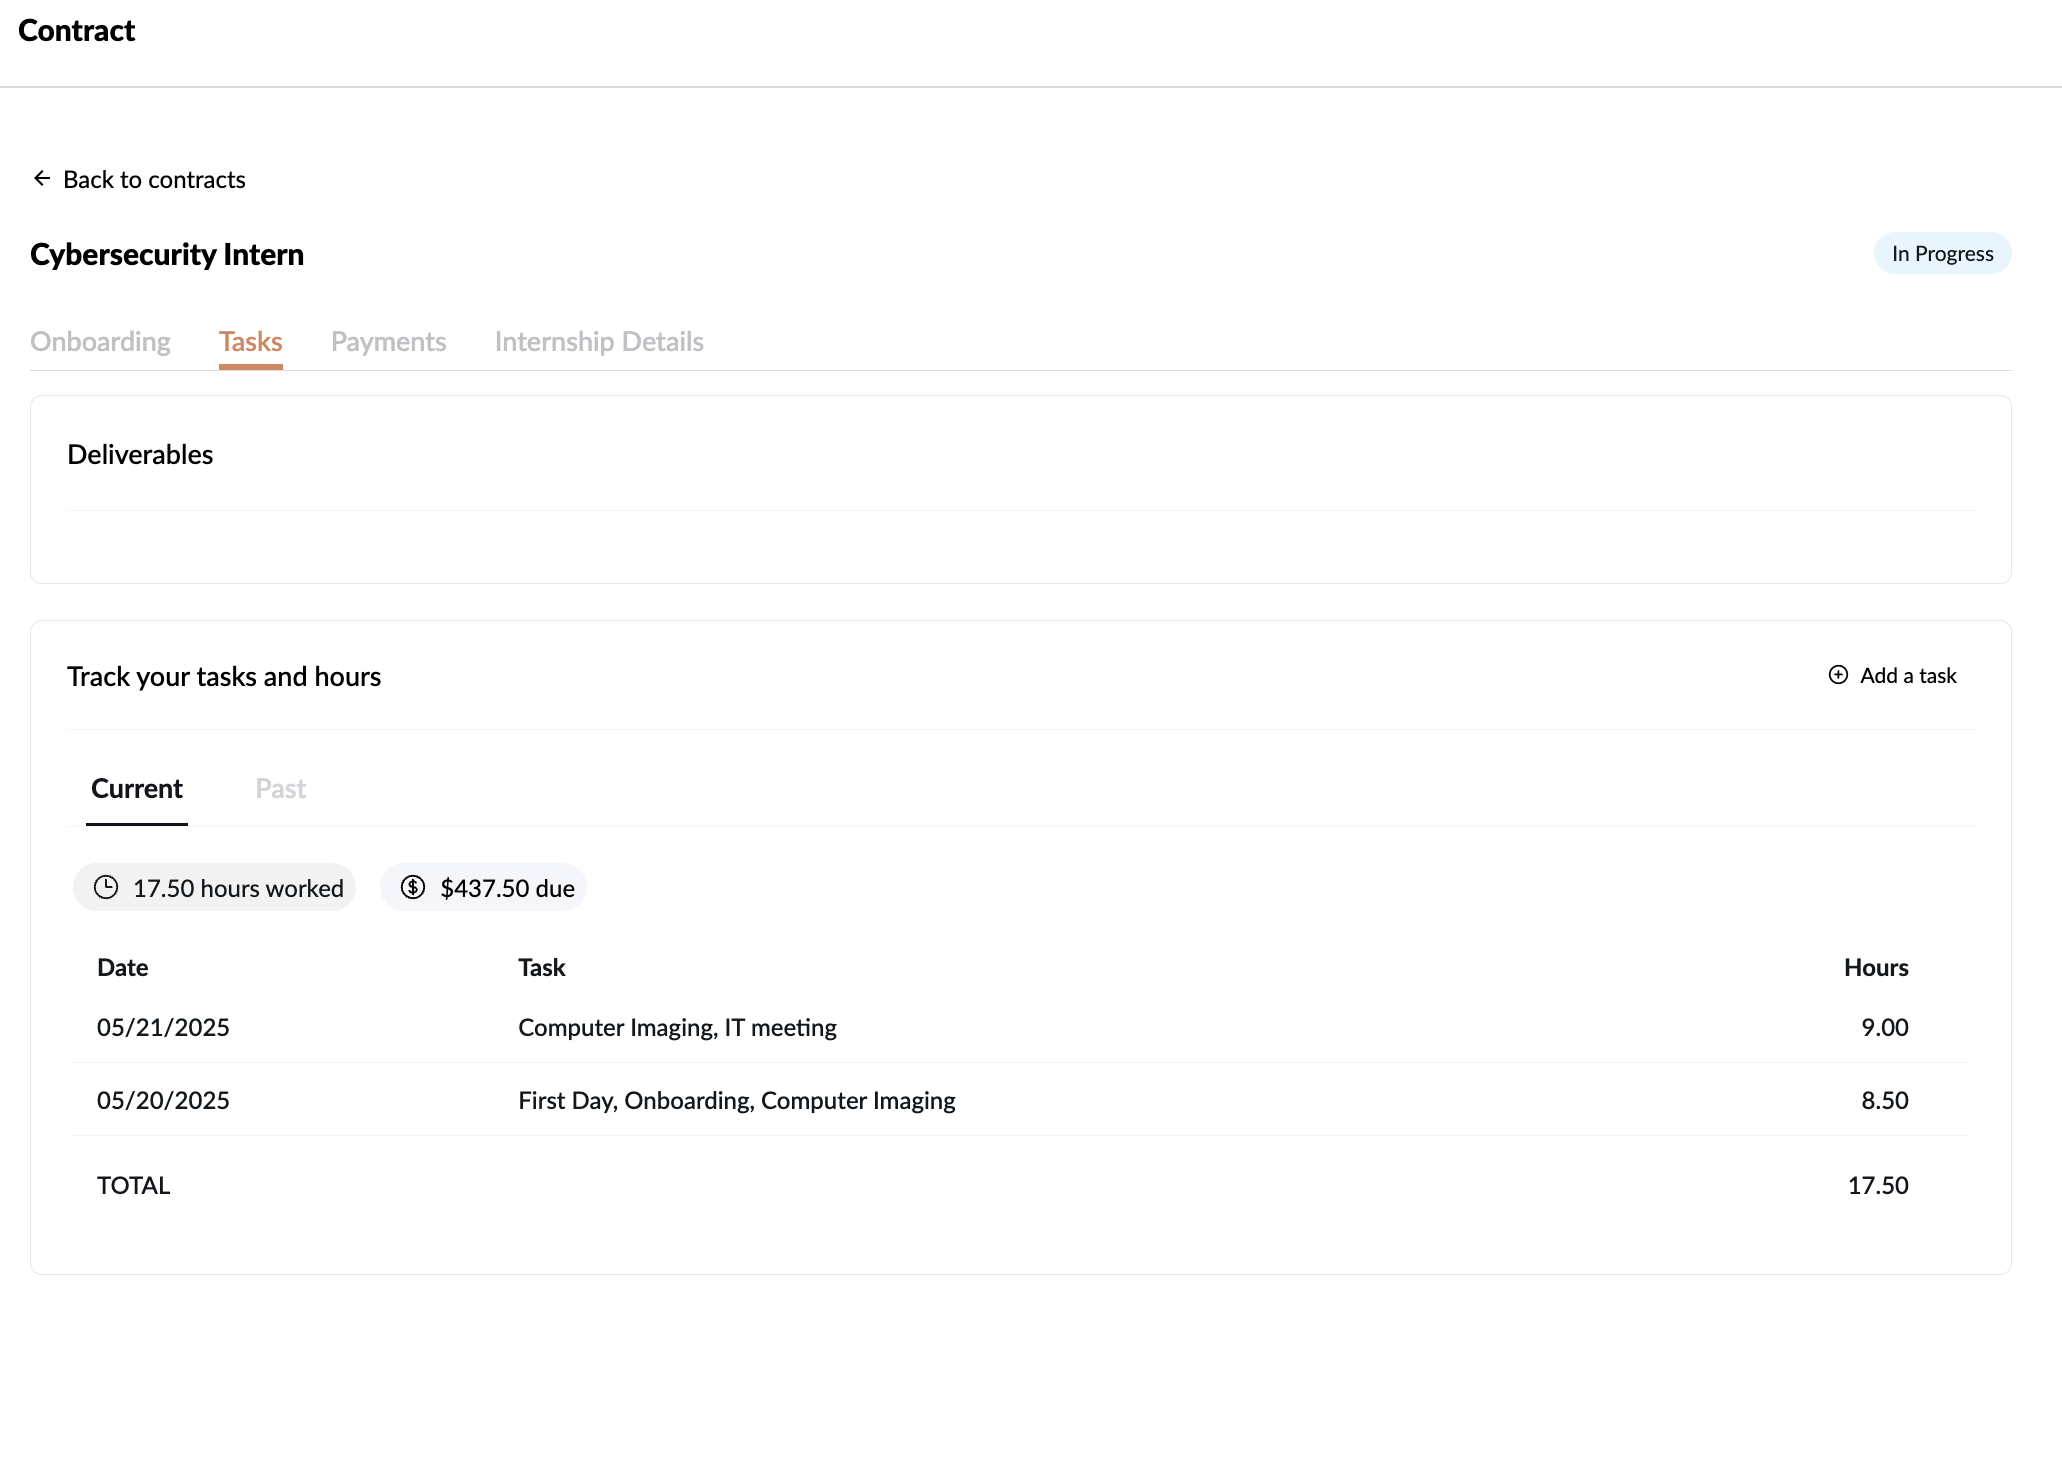The height and width of the screenshot is (1460, 2062).
Task: View the Past tasks sub-tab
Action: tap(280, 789)
